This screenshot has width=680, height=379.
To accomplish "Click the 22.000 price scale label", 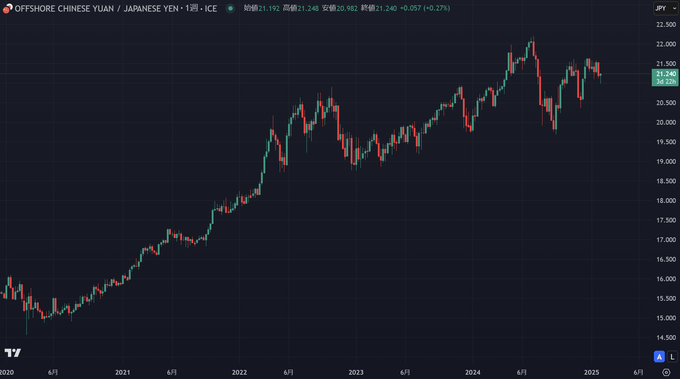I will [666, 44].
